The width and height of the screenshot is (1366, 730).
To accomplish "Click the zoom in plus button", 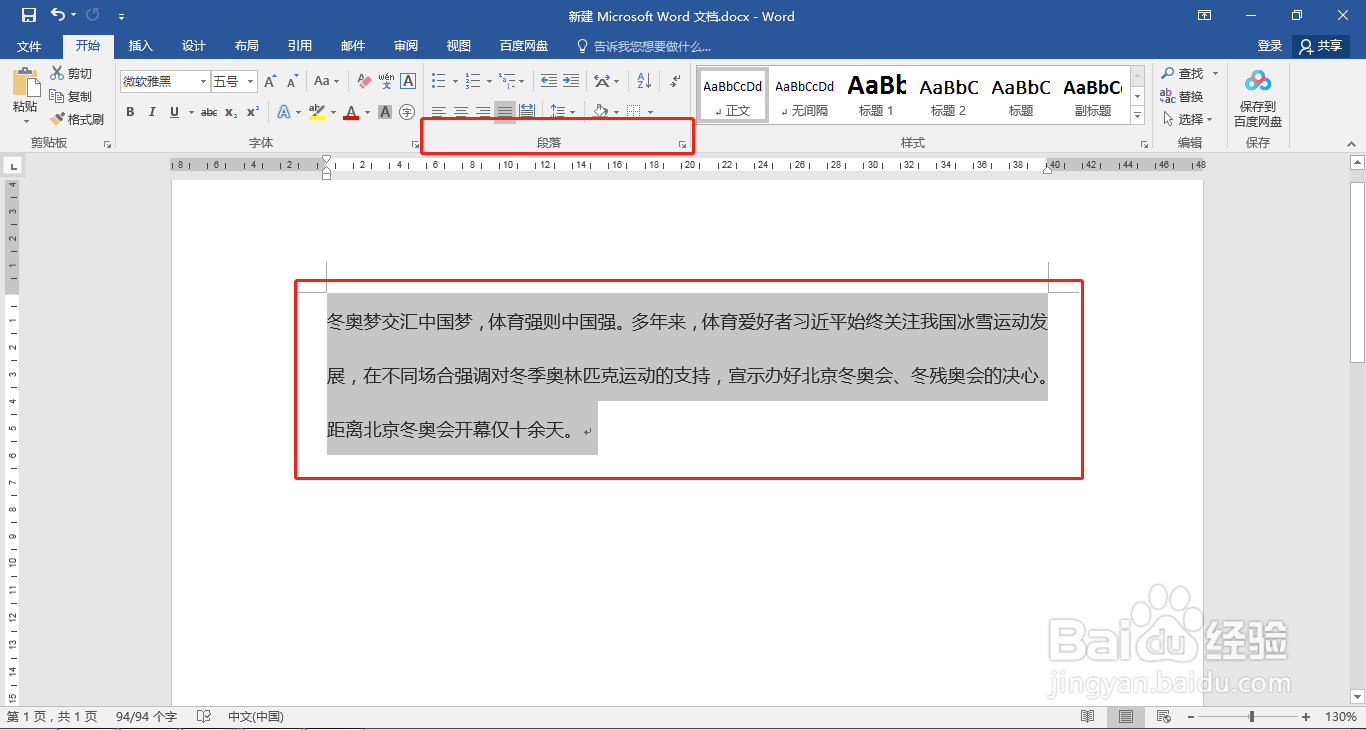I will point(1306,717).
